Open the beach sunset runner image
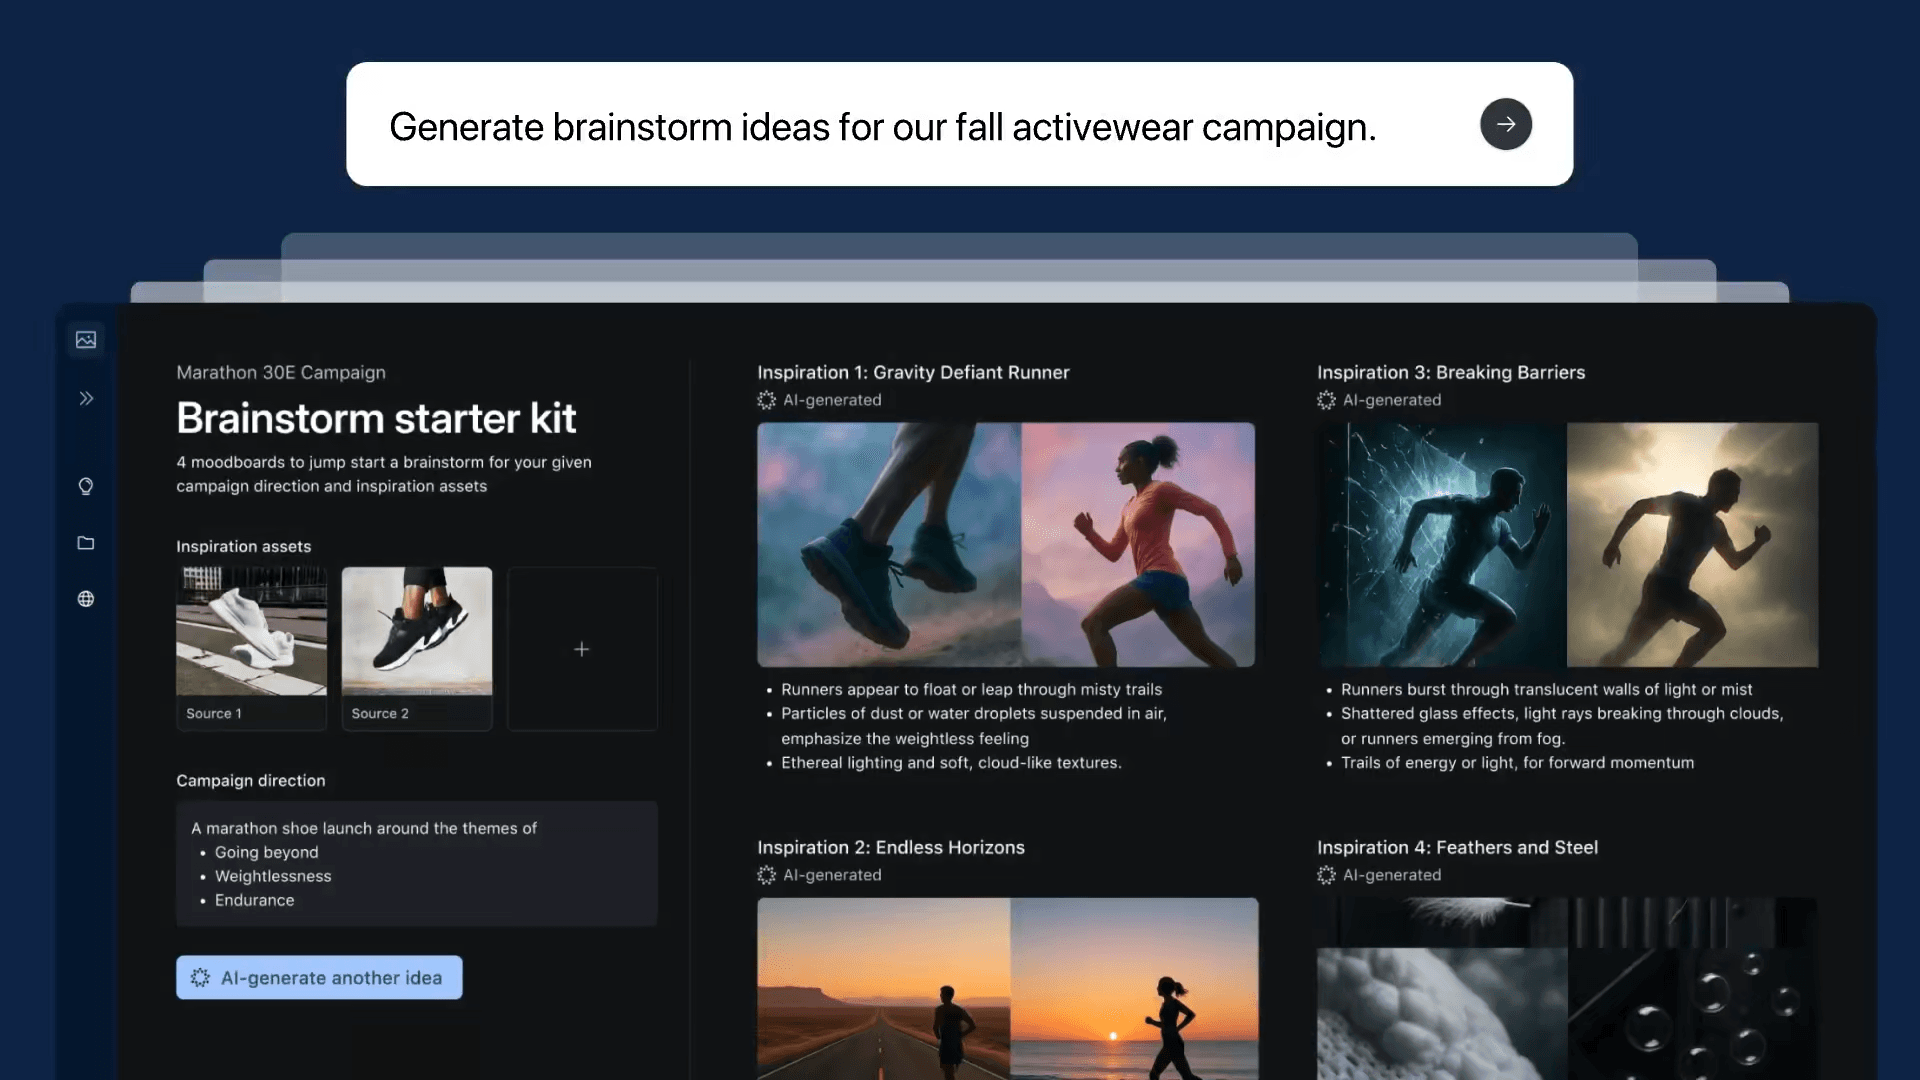 1134,988
